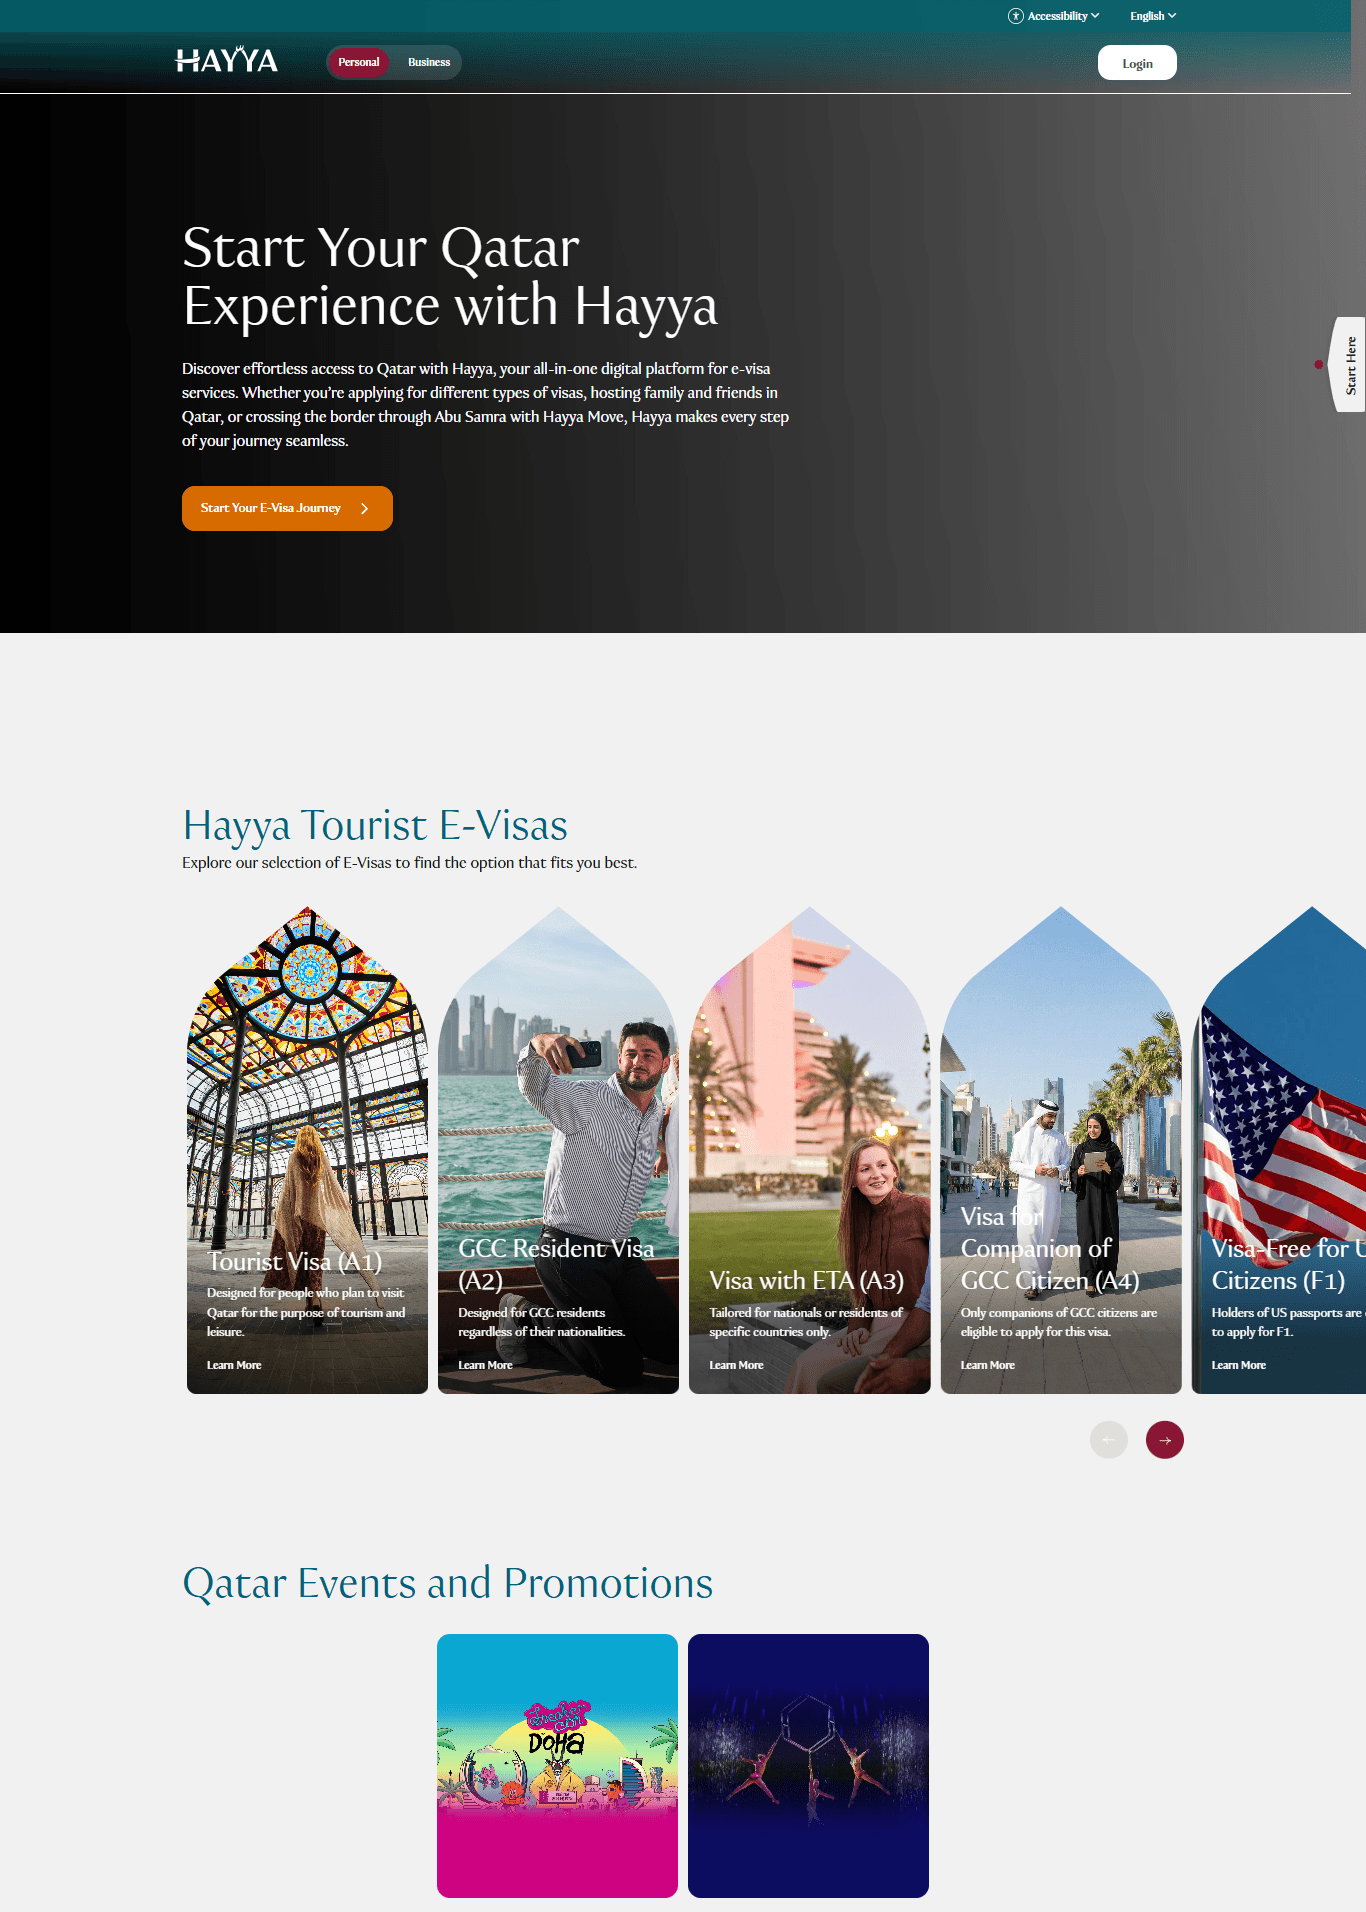Open the Start Here side tab
This screenshot has height=1912, width=1366.
1349,365
